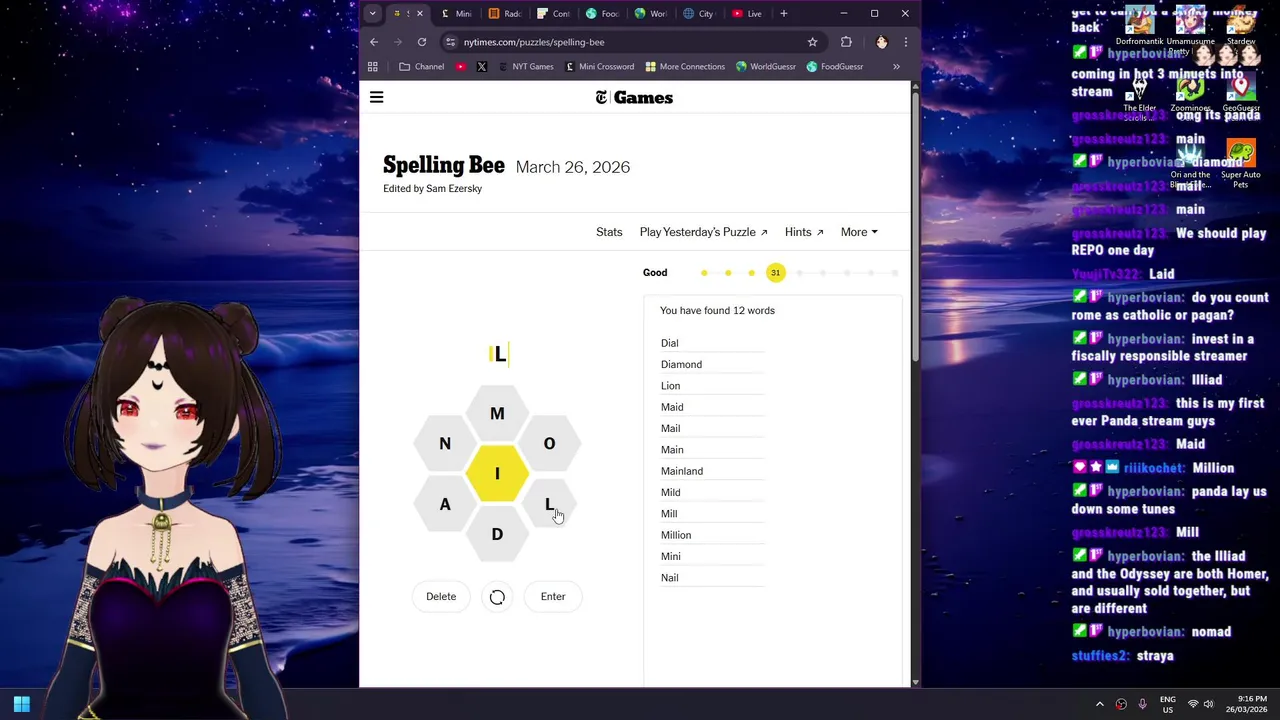
Task: Switch to the Radc tab
Action: 505,14
